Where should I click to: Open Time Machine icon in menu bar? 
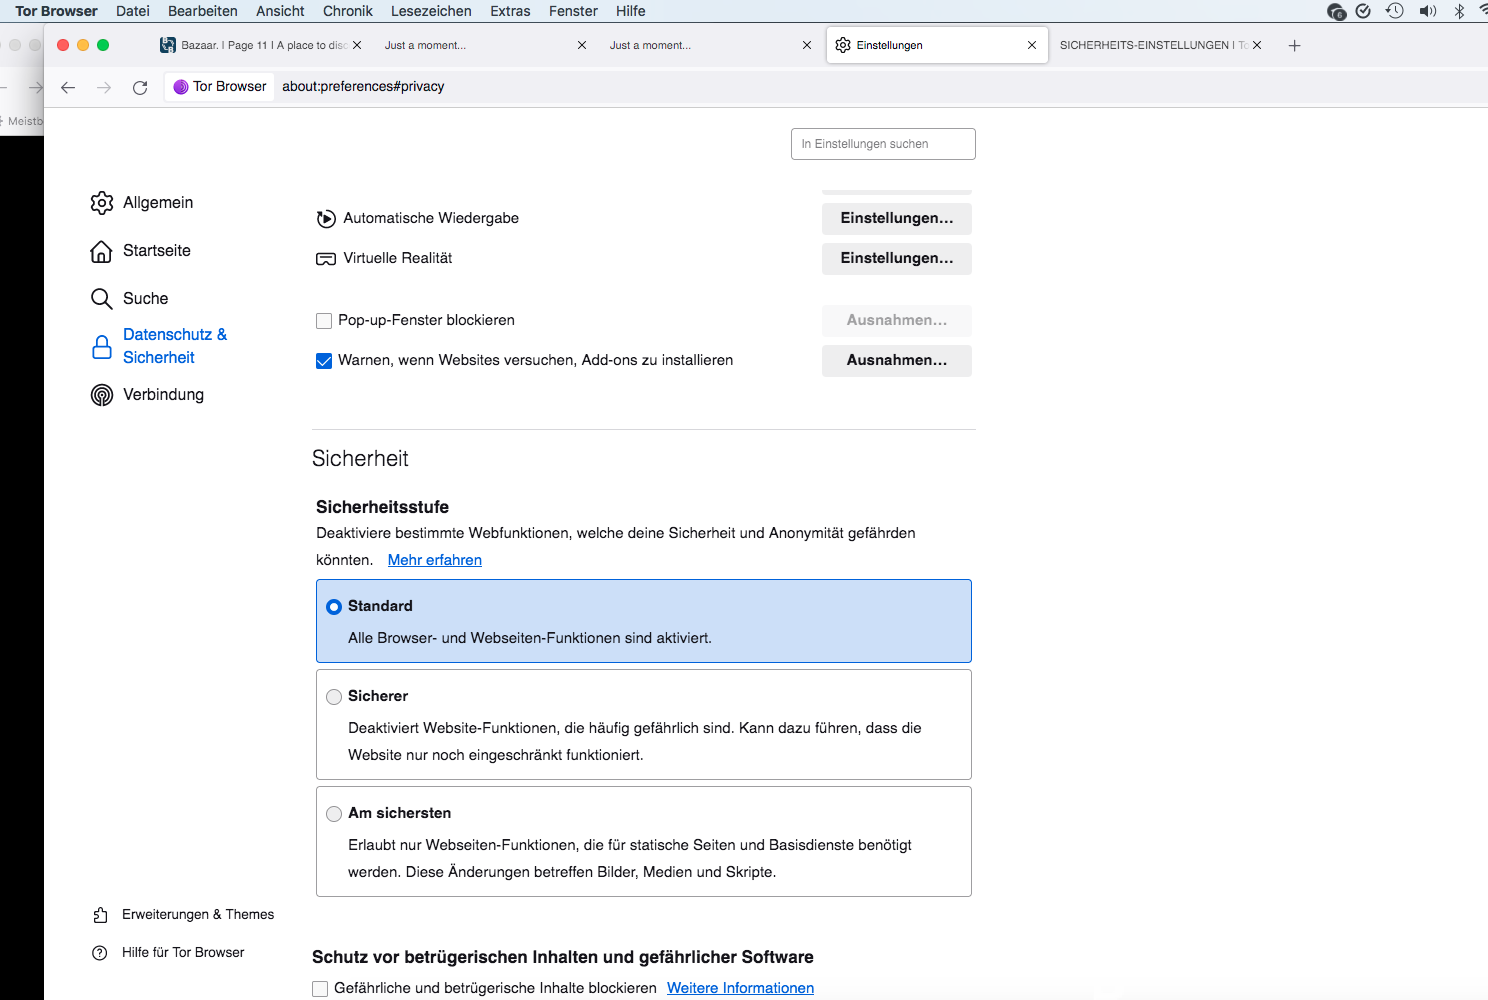pyautogui.click(x=1394, y=11)
